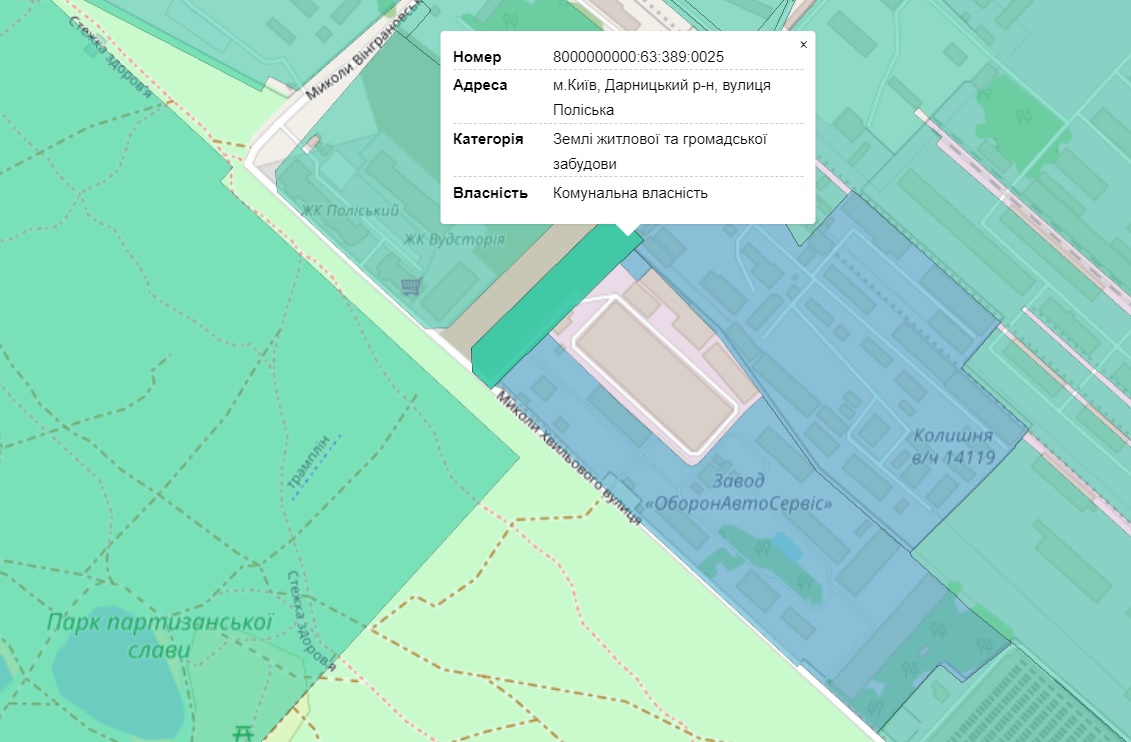The width and height of the screenshot is (1131, 742).
Task: Click the tree icons in the top-right green area
Action: (1025, 116)
